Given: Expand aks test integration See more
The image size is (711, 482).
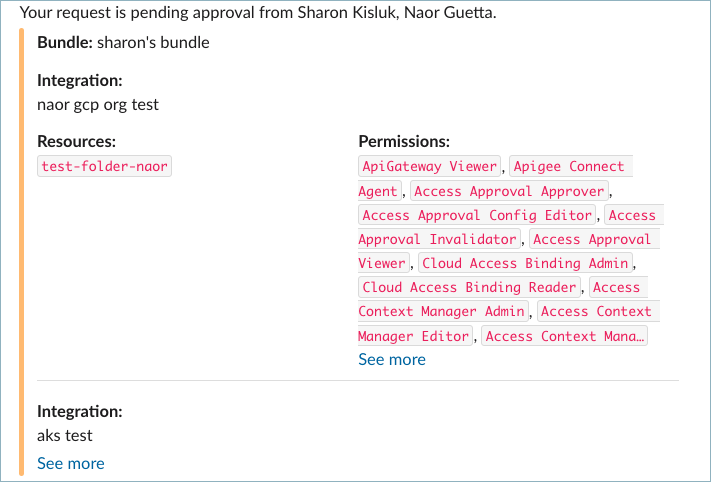Looking at the screenshot, I should [70, 463].
